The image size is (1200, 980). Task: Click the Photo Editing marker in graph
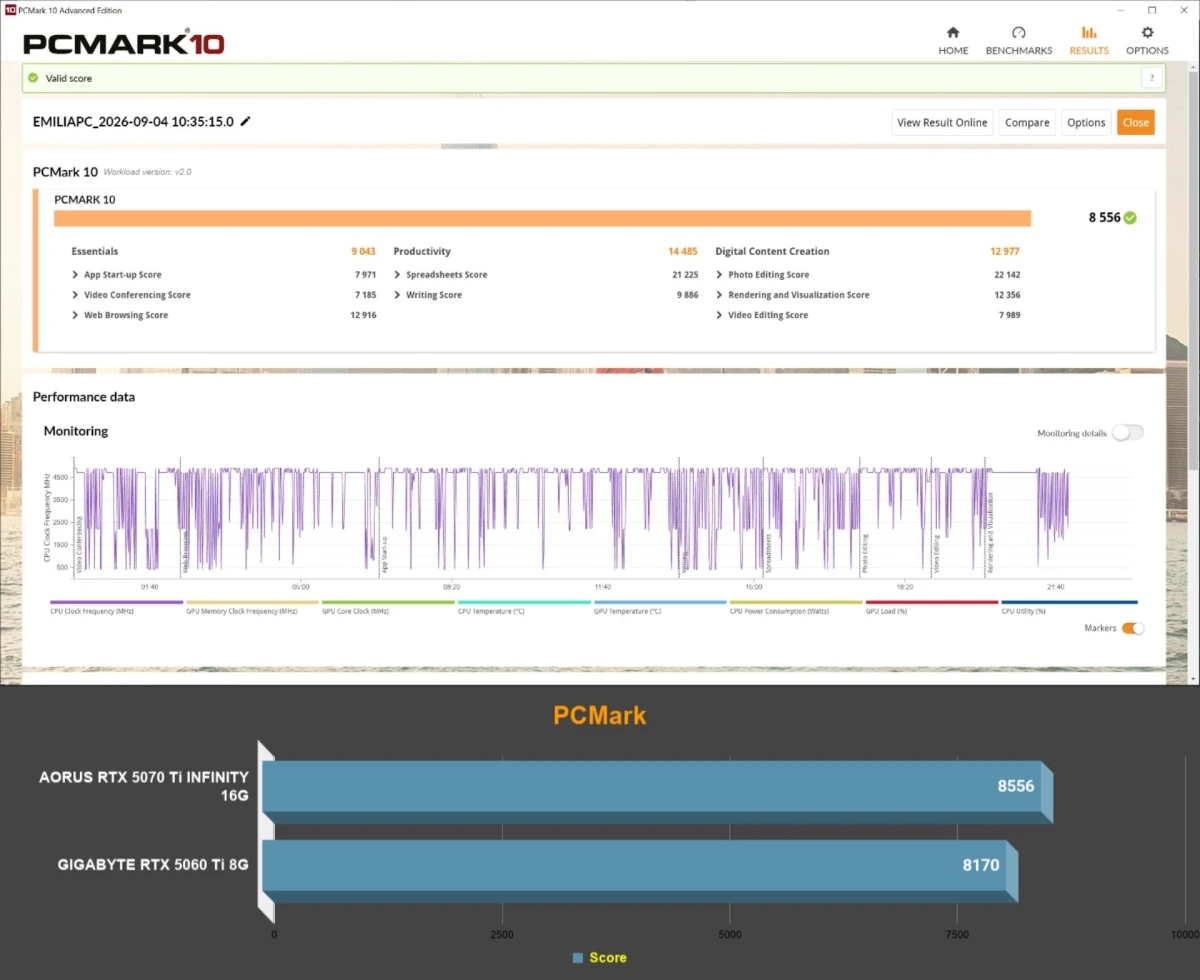click(865, 553)
